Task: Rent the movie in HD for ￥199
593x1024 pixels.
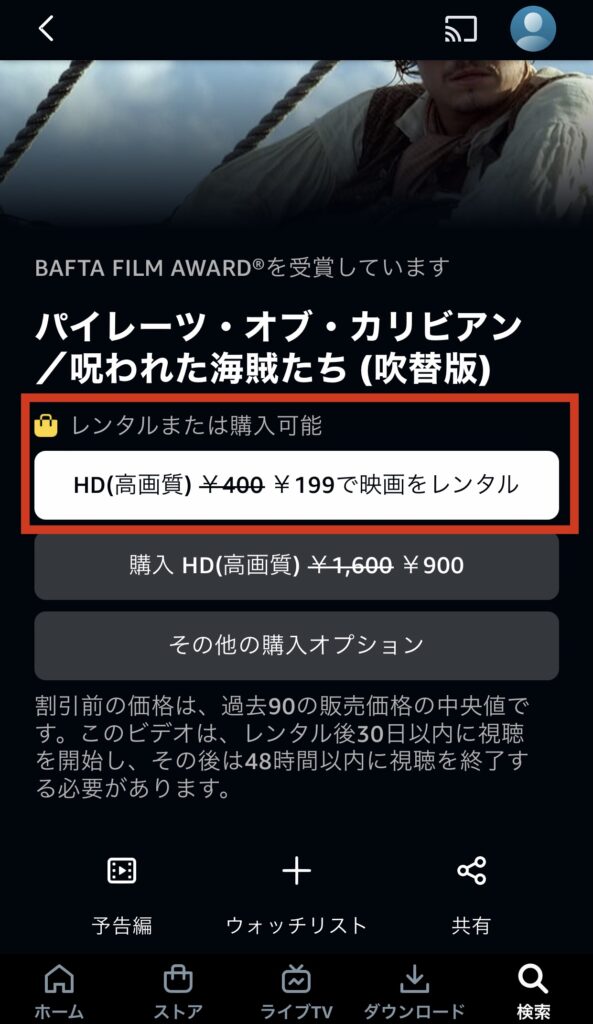Action: [296, 485]
